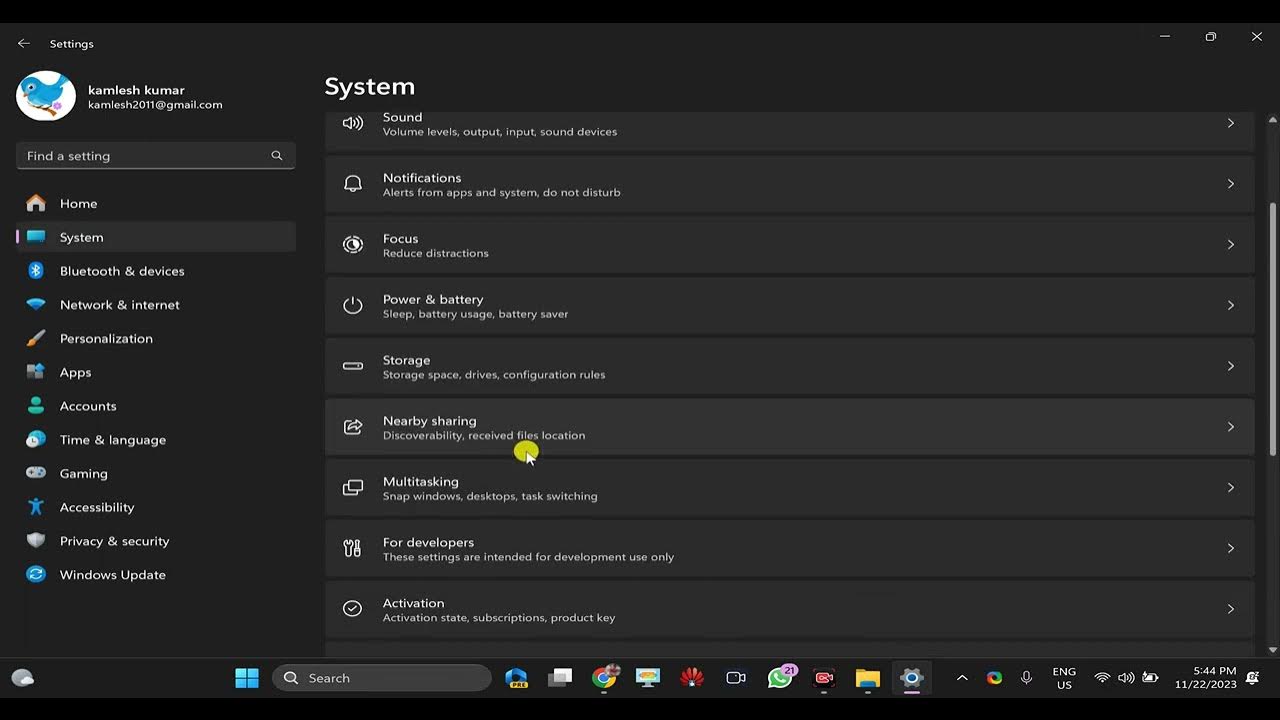The image size is (1280, 720).
Task: Click the Multitasking windows icon
Action: (x=353, y=488)
